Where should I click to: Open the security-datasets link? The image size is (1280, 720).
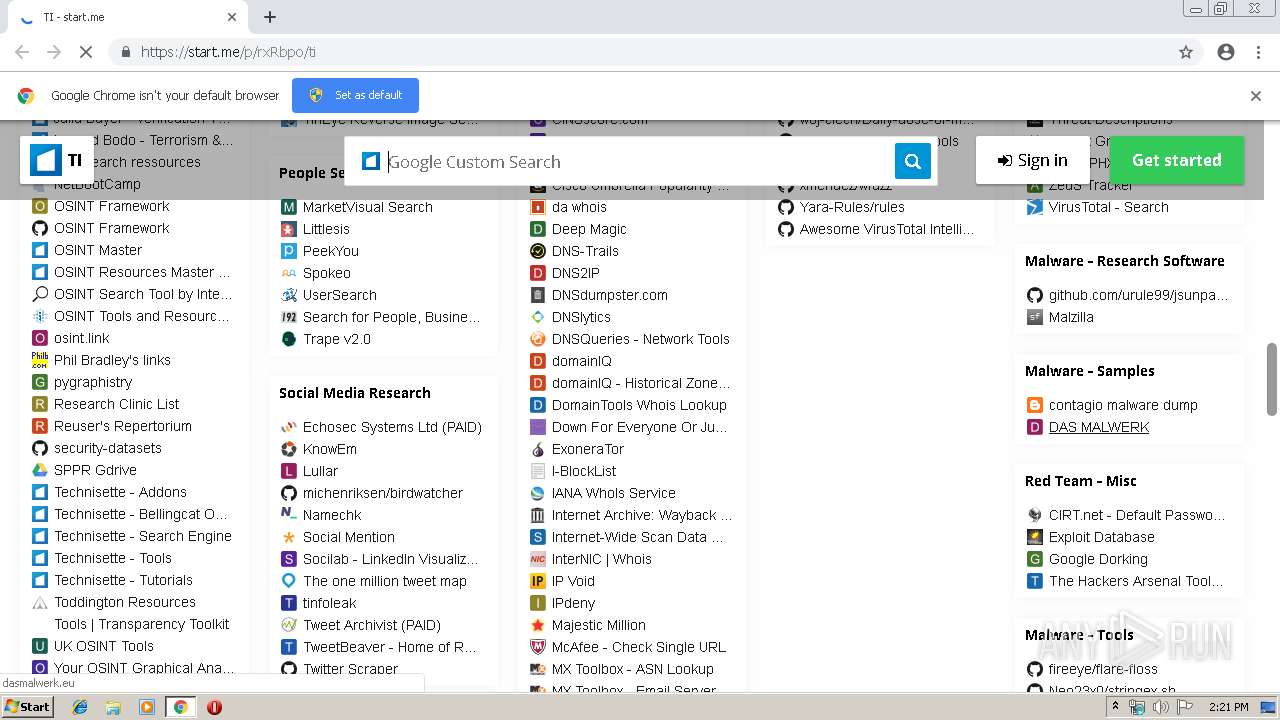point(108,448)
